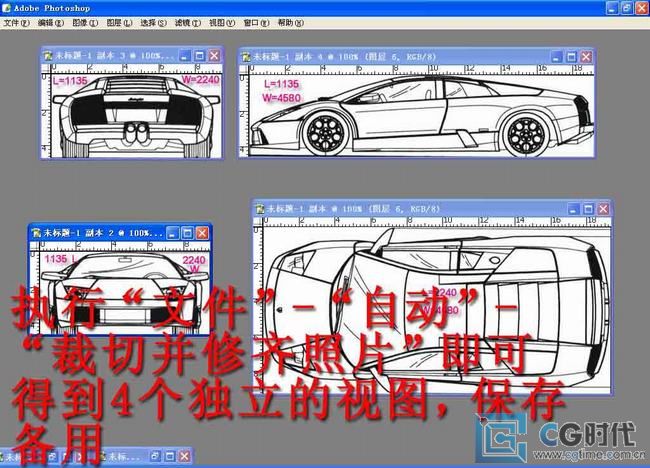Click the rear-view car drawing in 副本 3
Image resolution: width=650 pixels, height=468 pixels.
tap(136, 116)
